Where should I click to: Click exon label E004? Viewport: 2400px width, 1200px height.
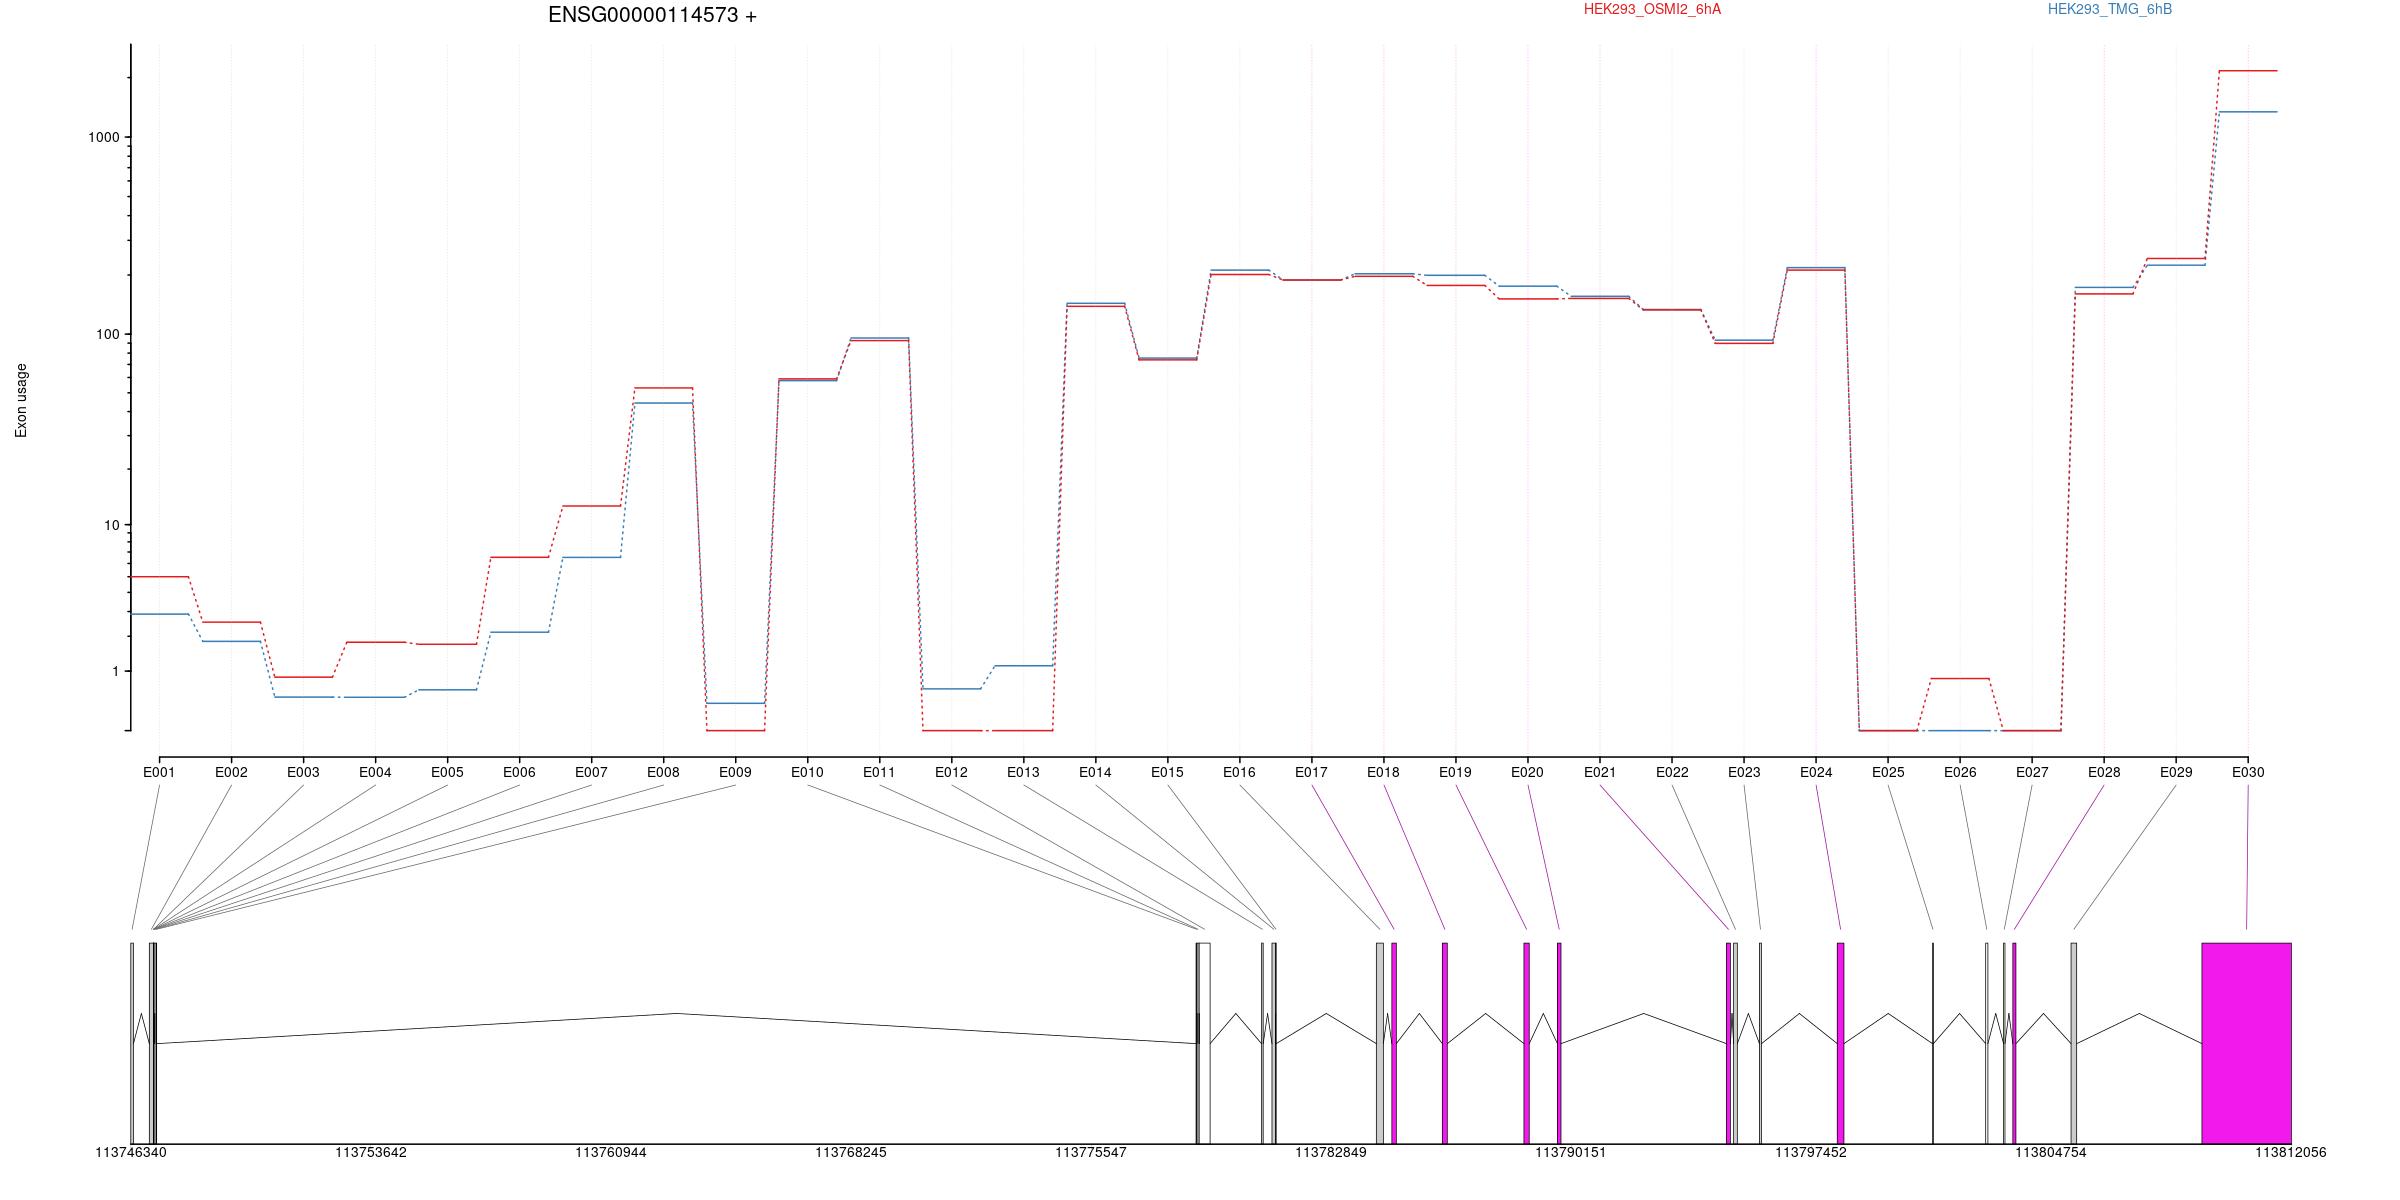tap(375, 772)
